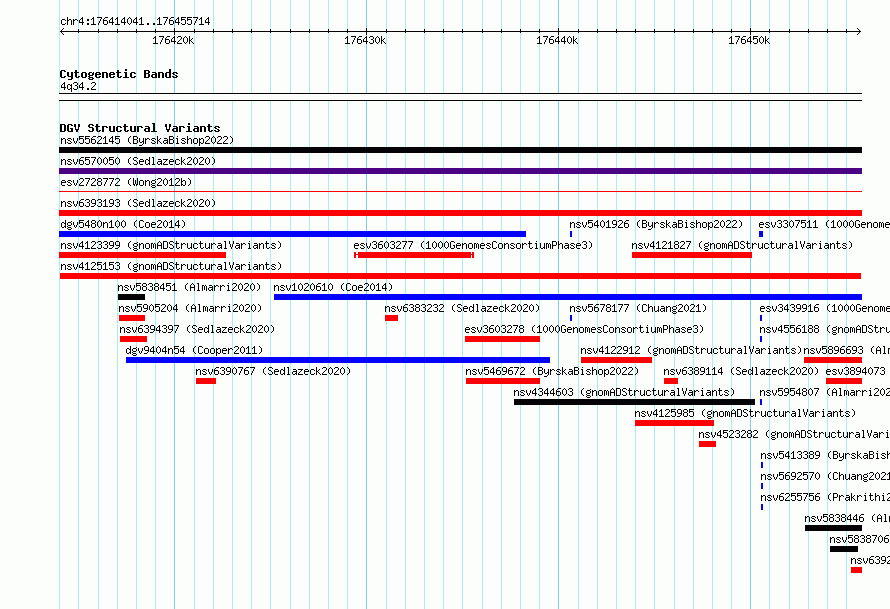The height and width of the screenshot is (609, 890).
Task: Click the nsv5413389 variant label
Action: tap(825, 455)
